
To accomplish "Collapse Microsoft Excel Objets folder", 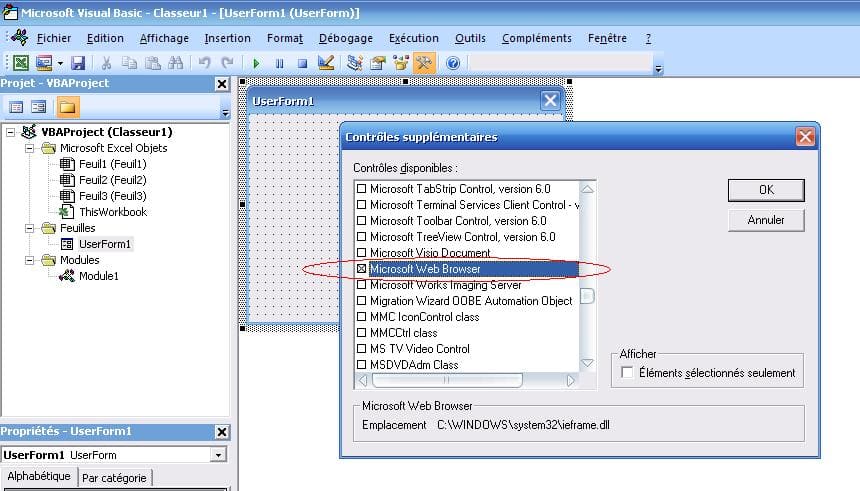I will coord(29,148).
